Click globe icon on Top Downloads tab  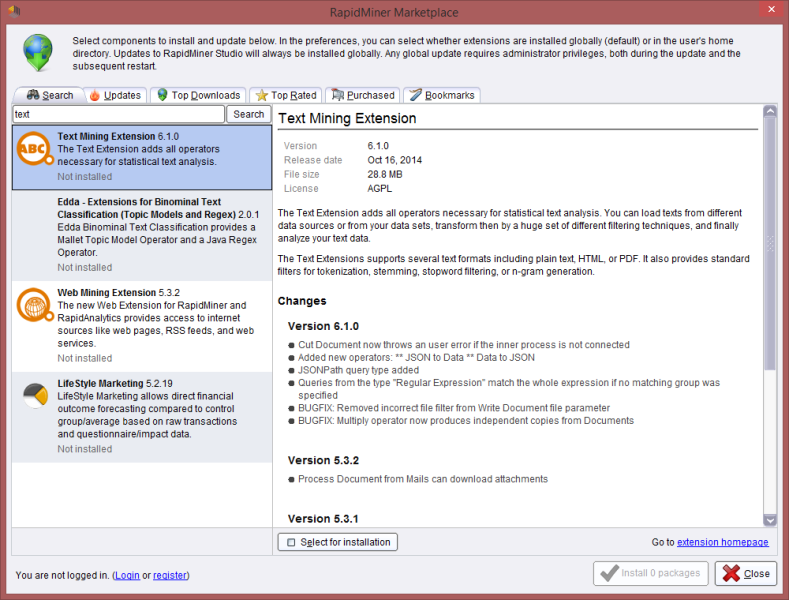coord(162,95)
